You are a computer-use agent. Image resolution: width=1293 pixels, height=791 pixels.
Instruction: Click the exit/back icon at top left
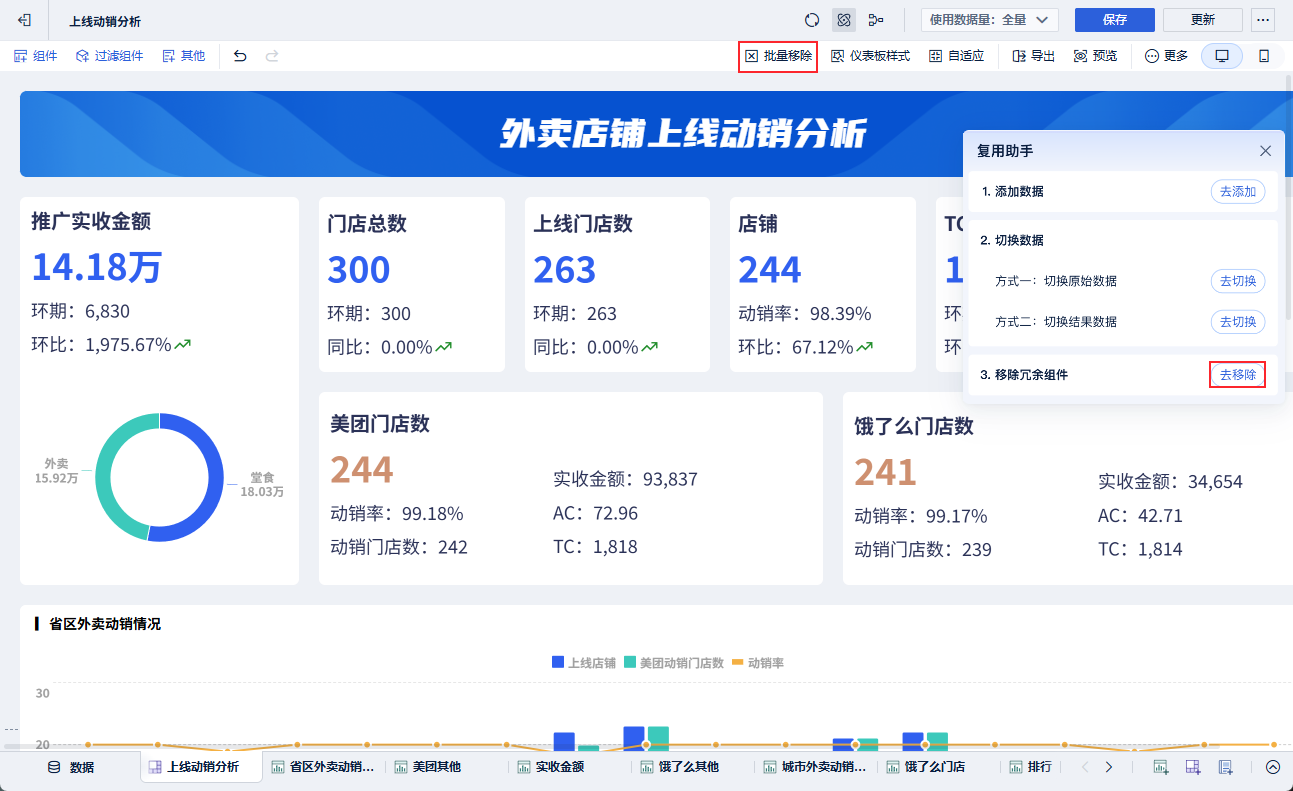coord(24,20)
